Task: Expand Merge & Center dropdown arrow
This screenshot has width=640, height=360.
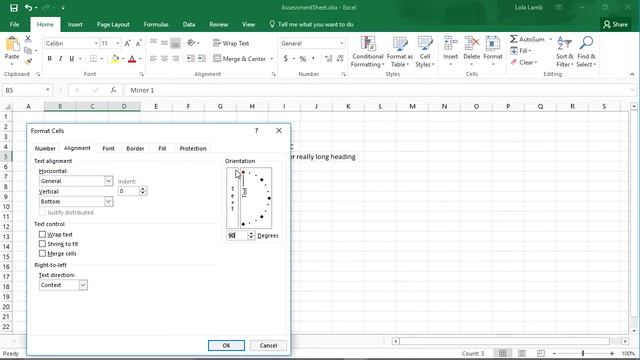Action: pyautogui.click(x=271, y=59)
